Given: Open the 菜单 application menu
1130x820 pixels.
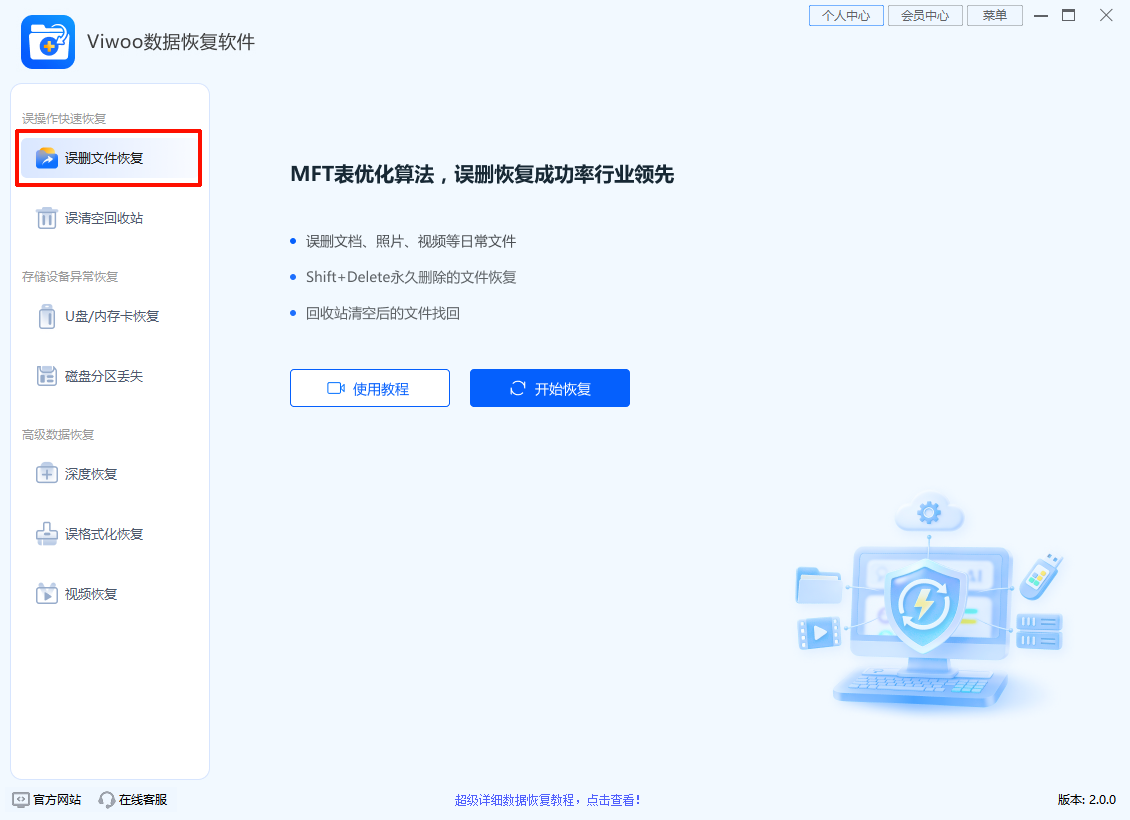Looking at the screenshot, I should [x=994, y=15].
